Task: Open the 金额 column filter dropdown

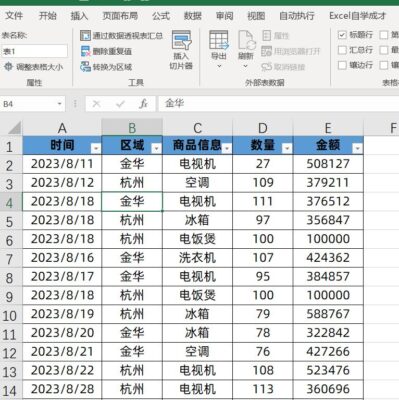Action: [x=358, y=148]
